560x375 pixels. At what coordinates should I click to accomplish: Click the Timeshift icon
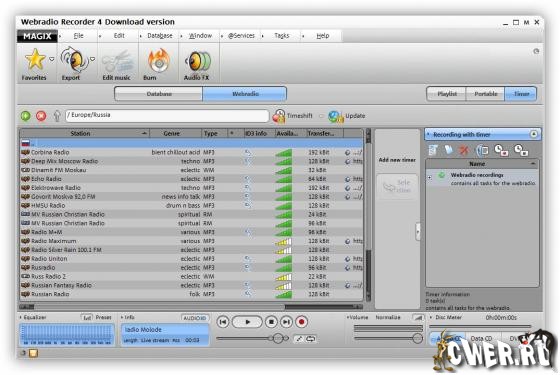click(x=279, y=116)
